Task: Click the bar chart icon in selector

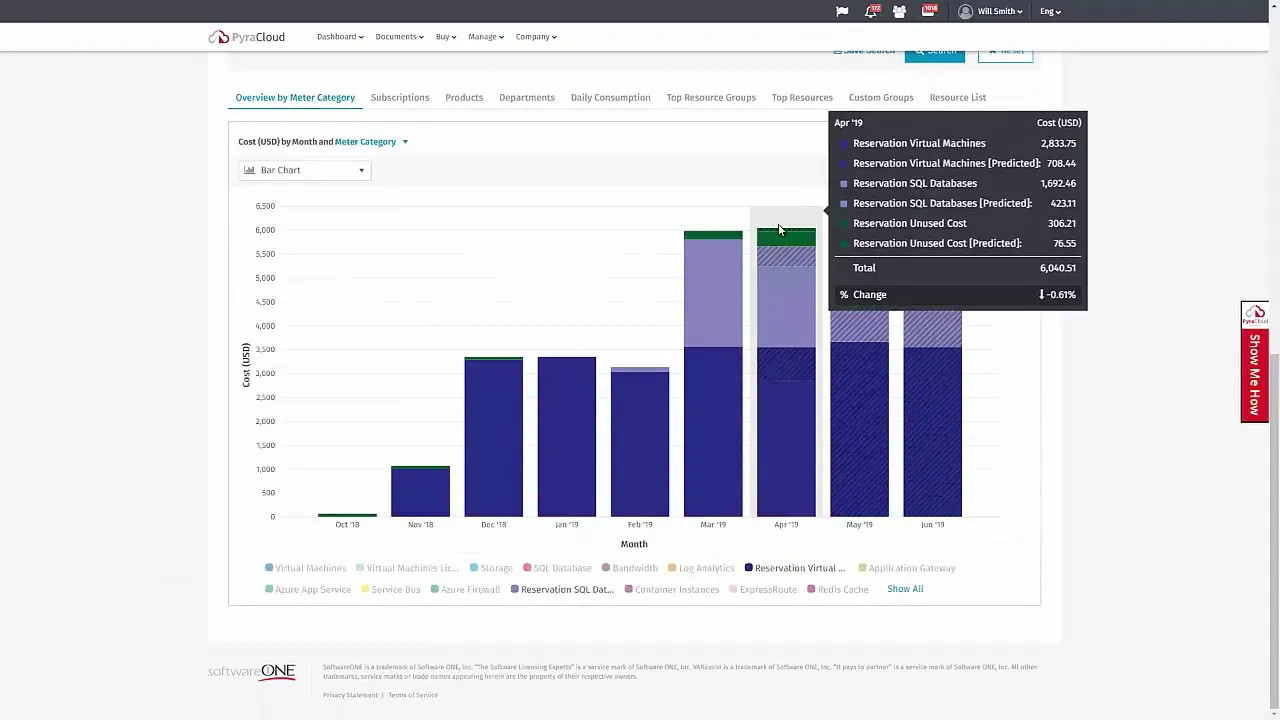Action: [250, 170]
